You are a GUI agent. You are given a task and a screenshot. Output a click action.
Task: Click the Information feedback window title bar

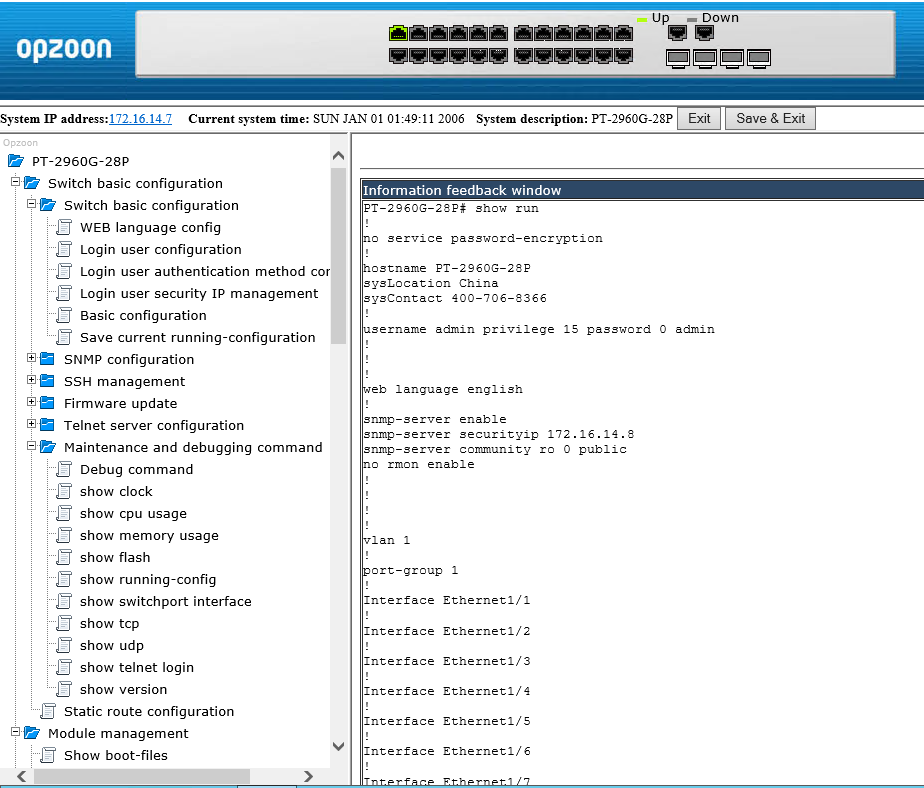pyautogui.click(x=642, y=190)
